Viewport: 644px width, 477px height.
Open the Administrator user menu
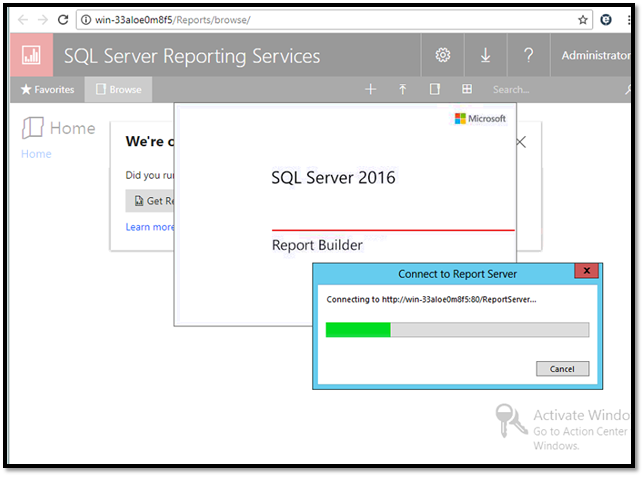[x=595, y=56]
